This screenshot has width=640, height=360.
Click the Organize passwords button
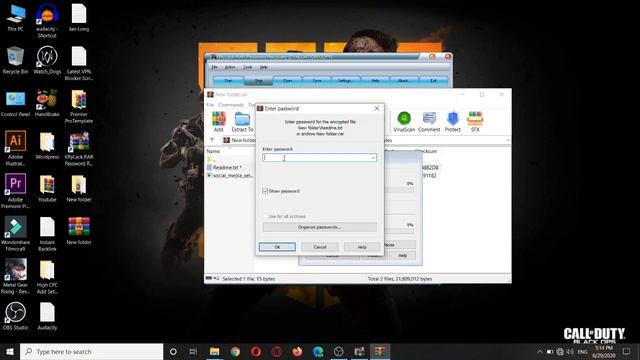point(320,227)
